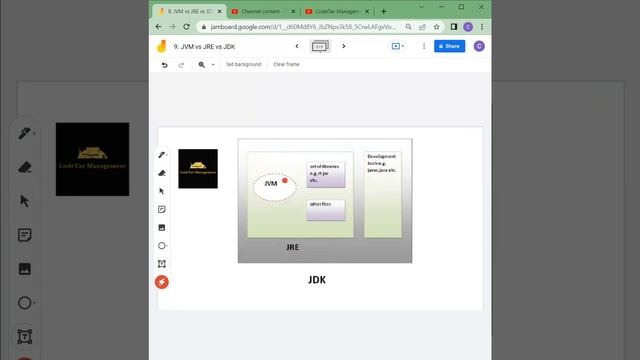Add a sticky note in Jamboard

162,209
